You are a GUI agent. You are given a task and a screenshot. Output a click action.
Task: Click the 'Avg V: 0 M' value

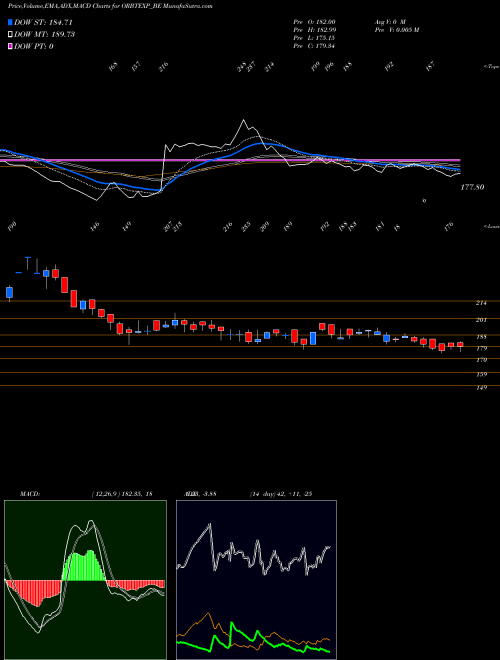click(x=390, y=21)
